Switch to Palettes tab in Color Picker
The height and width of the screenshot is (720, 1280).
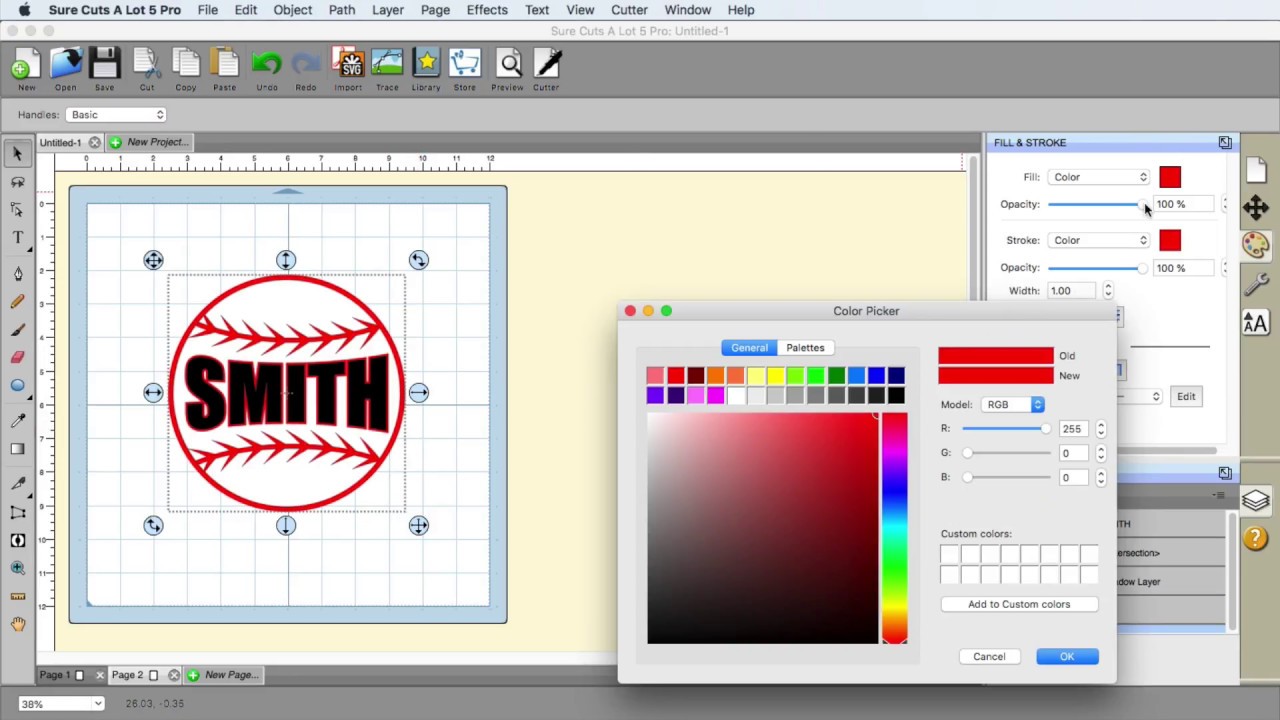805,348
